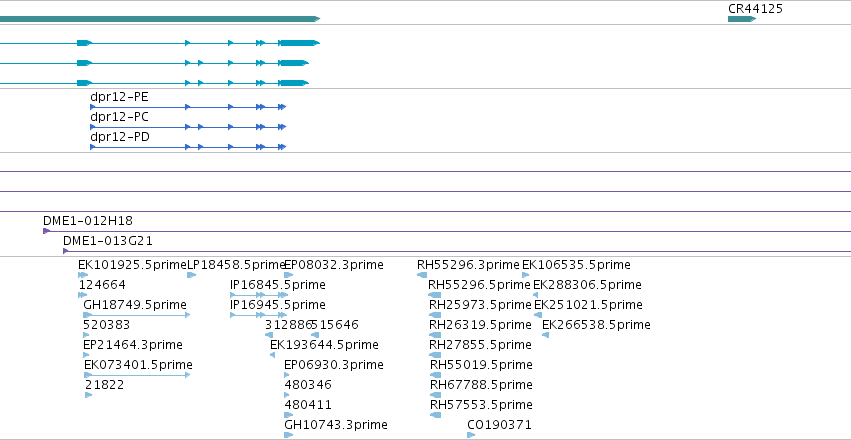Click the thick top gene span bar

(160, 19)
